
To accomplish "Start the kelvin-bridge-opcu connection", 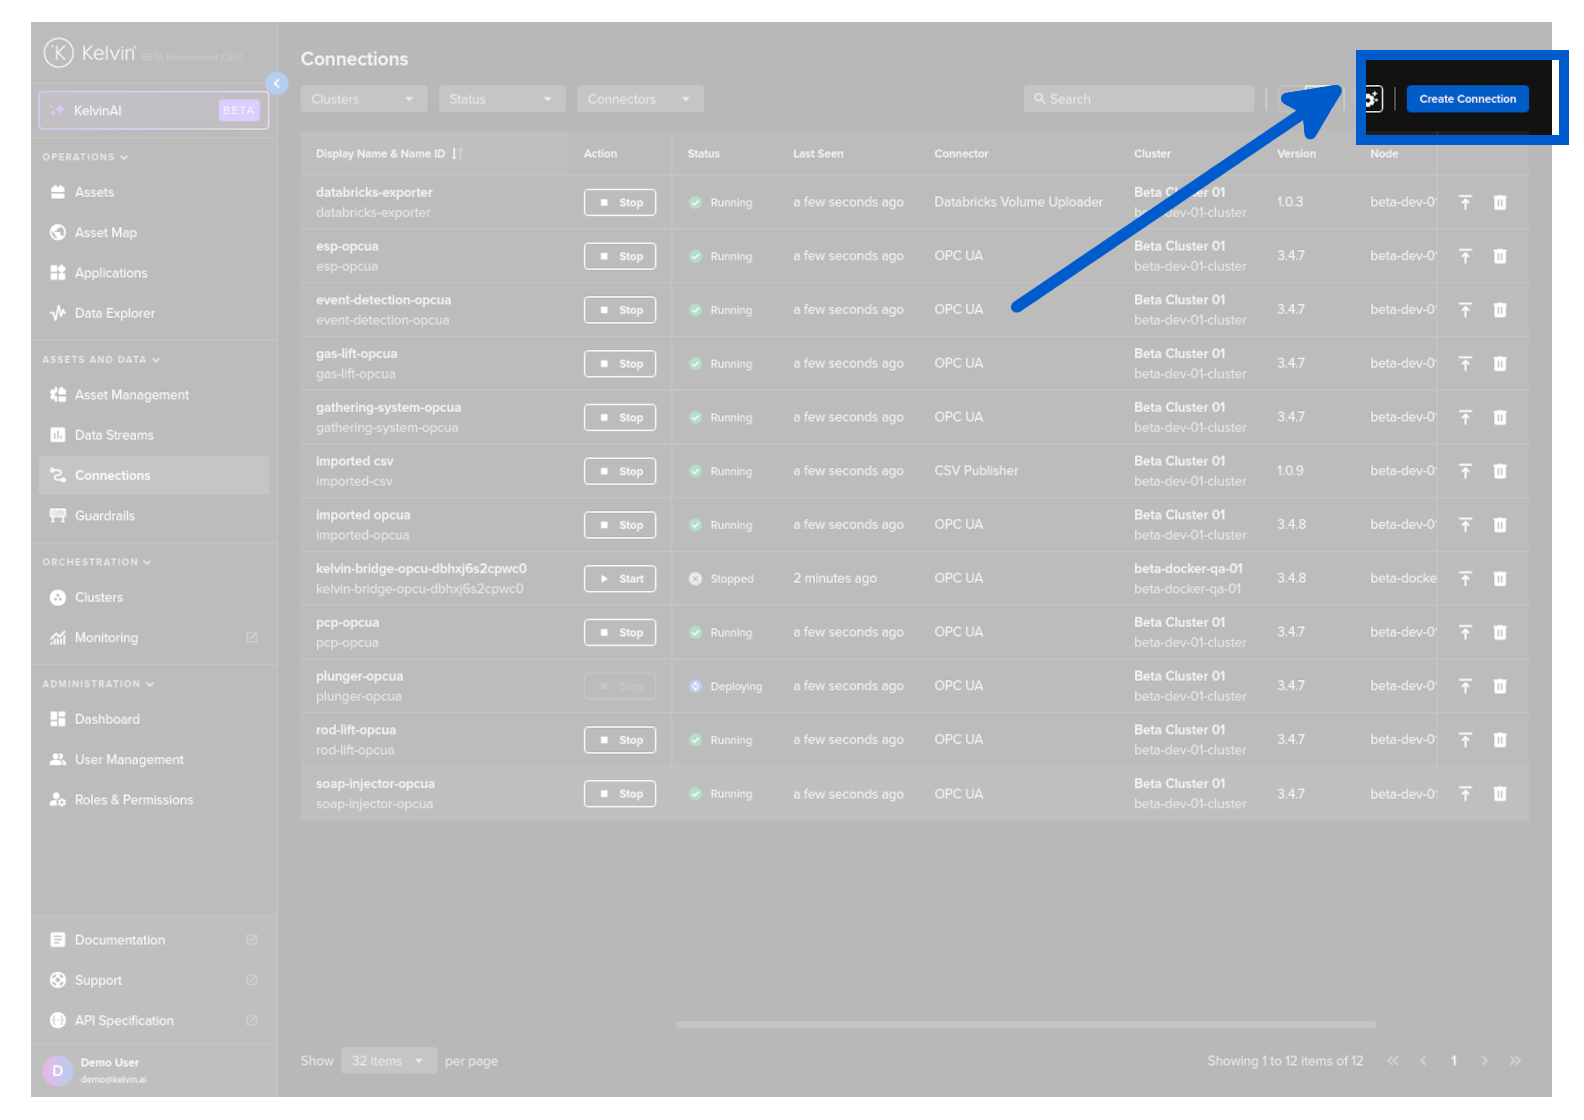I will tap(620, 579).
